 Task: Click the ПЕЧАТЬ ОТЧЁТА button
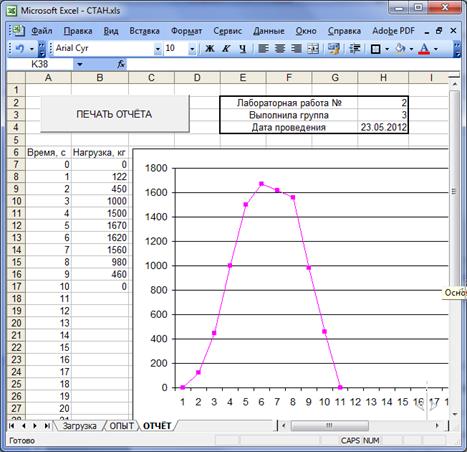[x=114, y=114]
